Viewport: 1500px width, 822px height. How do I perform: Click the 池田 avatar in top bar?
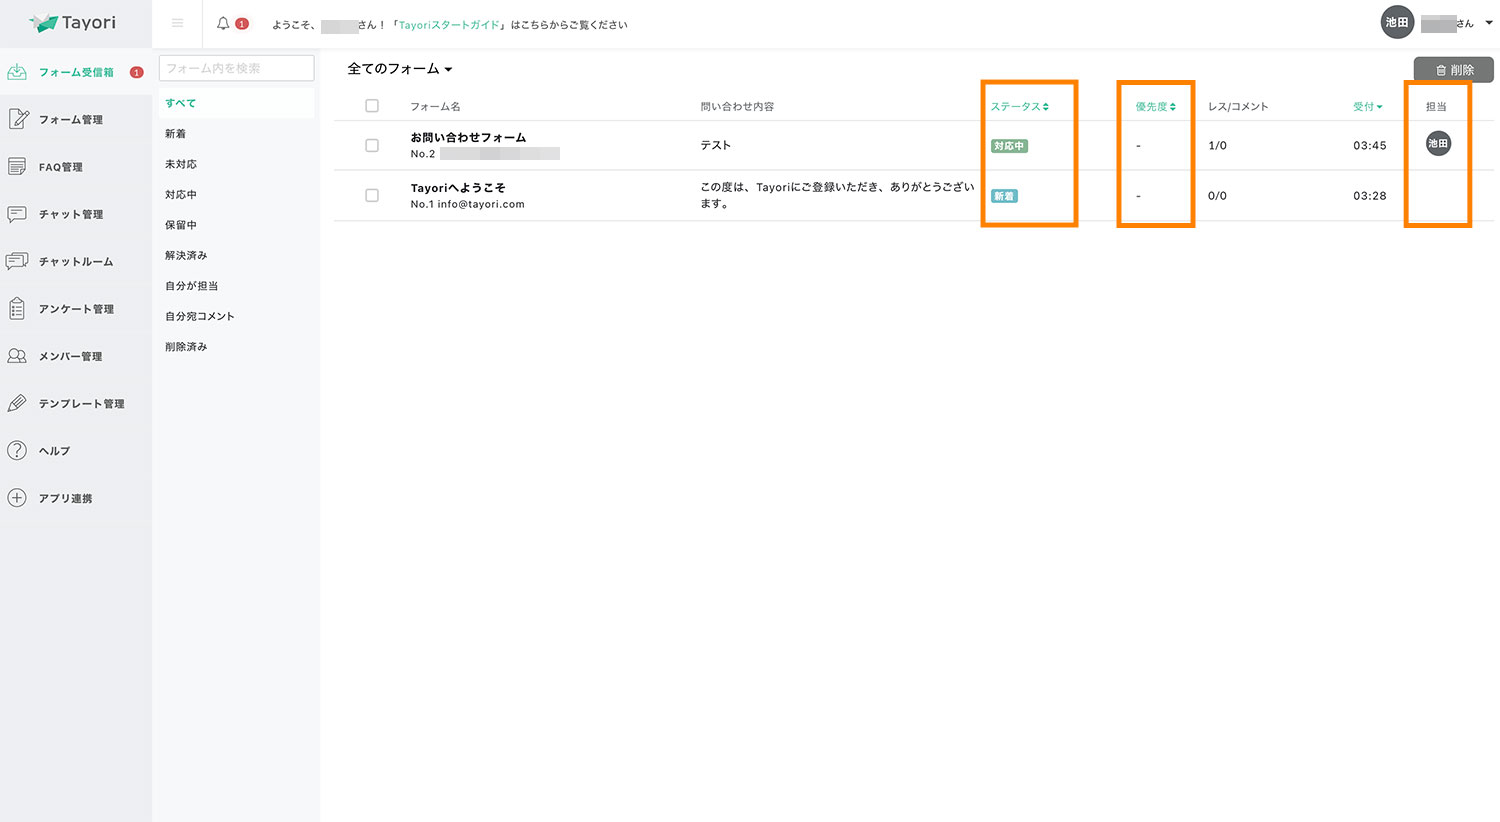coord(1397,22)
